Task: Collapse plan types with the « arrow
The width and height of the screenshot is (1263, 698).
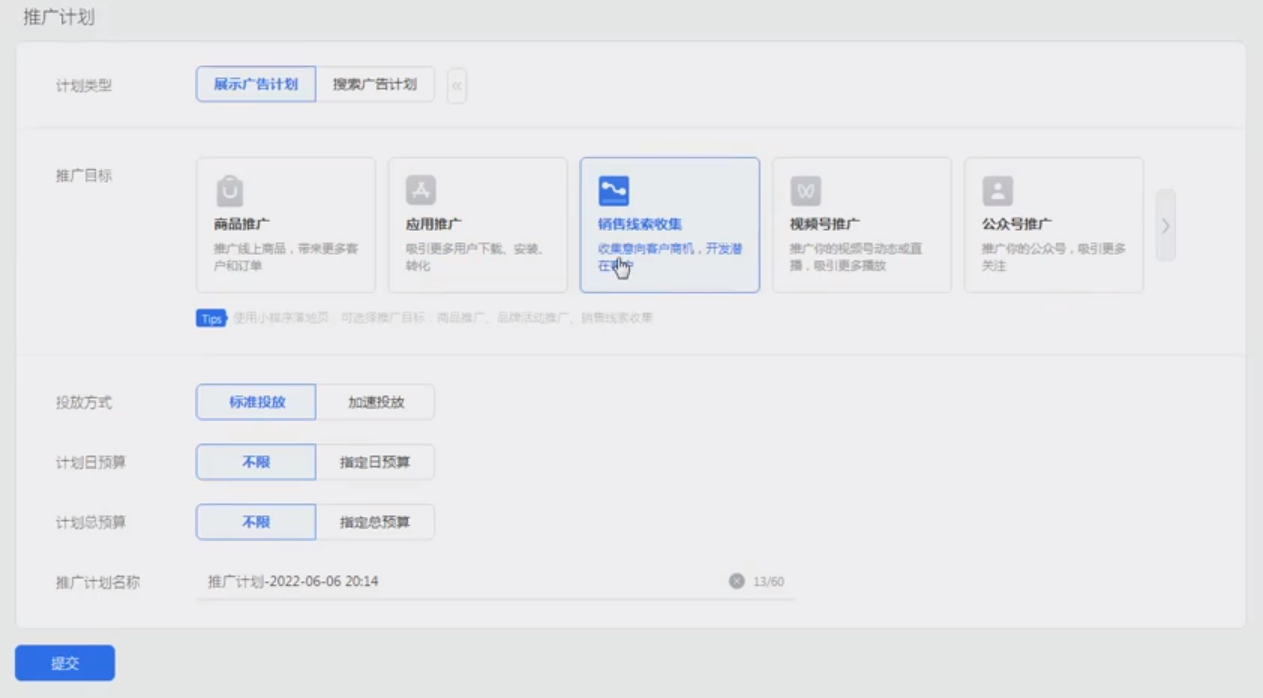Action: coord(457,85)
